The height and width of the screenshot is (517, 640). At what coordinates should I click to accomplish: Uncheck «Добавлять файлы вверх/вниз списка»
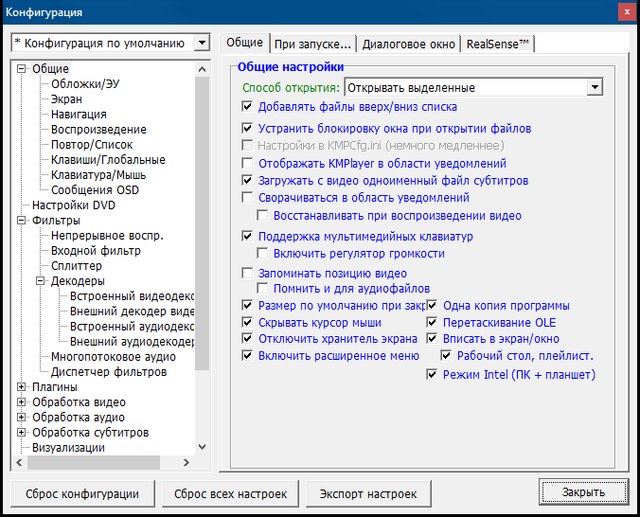[248, 106]
